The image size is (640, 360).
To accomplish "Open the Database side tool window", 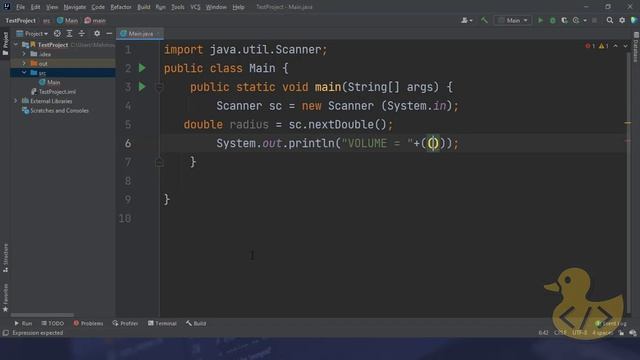I will click(x=636, y=47).
